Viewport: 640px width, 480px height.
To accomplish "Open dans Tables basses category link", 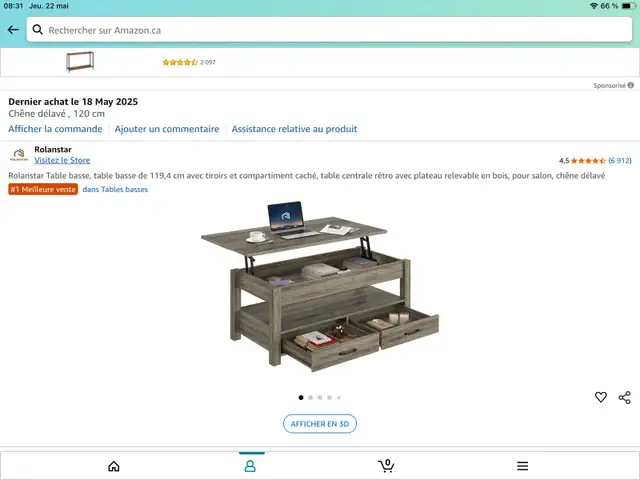I will click(x=115, y=189).
